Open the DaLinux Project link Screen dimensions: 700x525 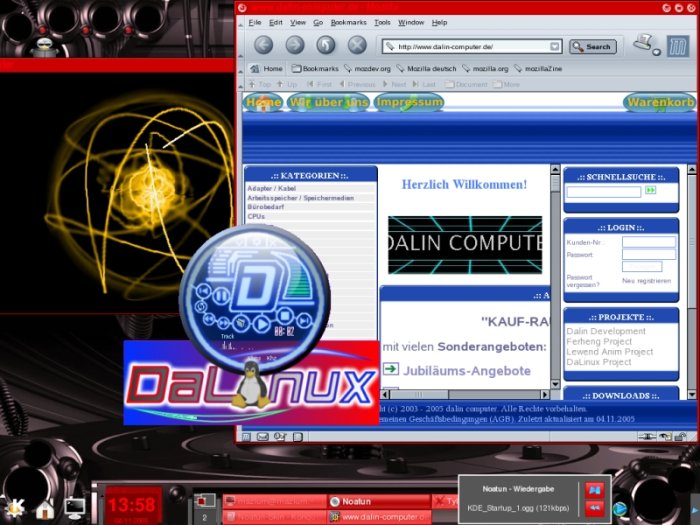click(599, 362)
